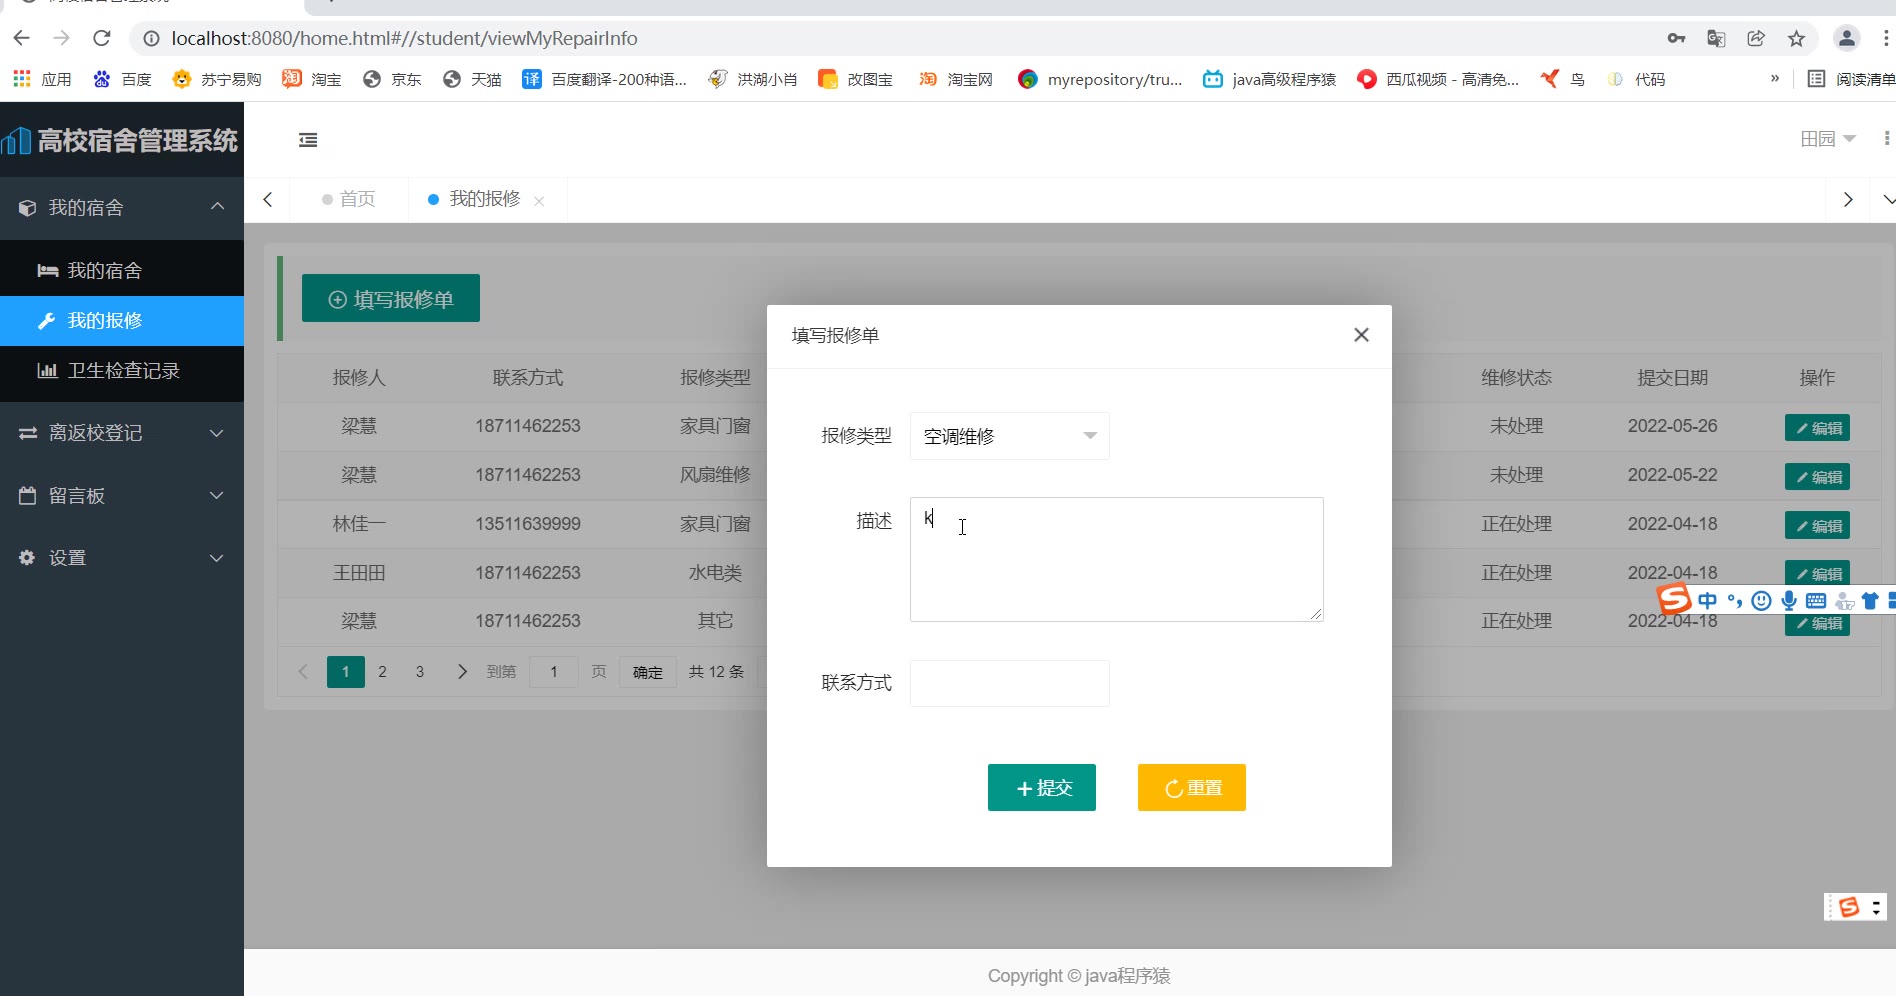Open Sogou soft keyboard icon
This screenshot has height=996, width=1896.
pyautogui.click(x=1816, y=600)
